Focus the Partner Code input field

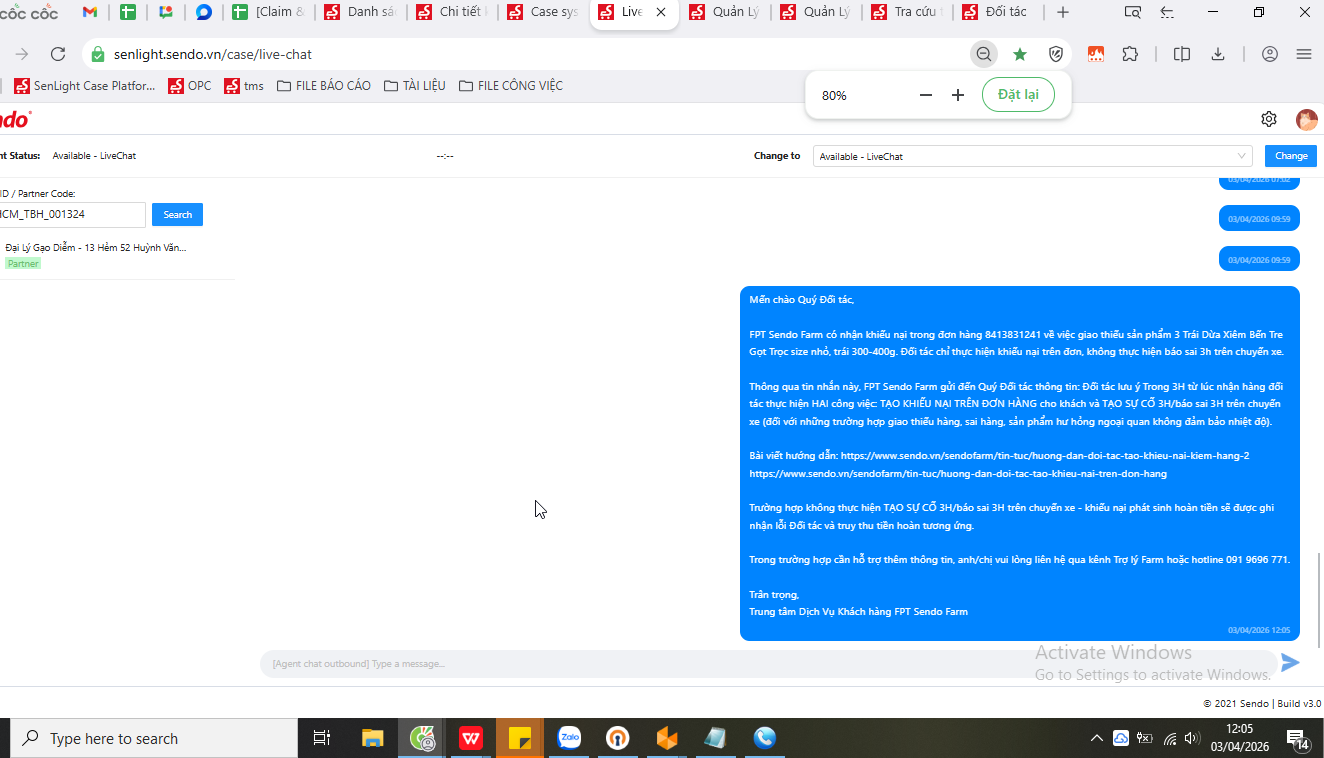tap(71, 215)
